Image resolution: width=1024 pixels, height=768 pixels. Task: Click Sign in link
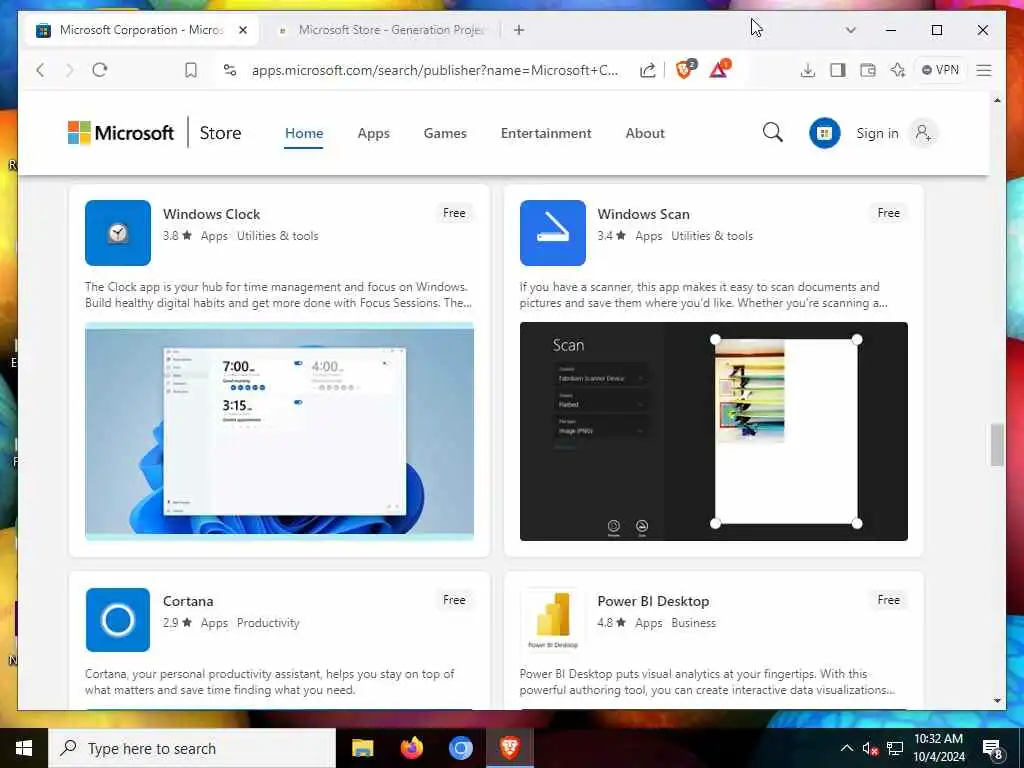point(877,133)
